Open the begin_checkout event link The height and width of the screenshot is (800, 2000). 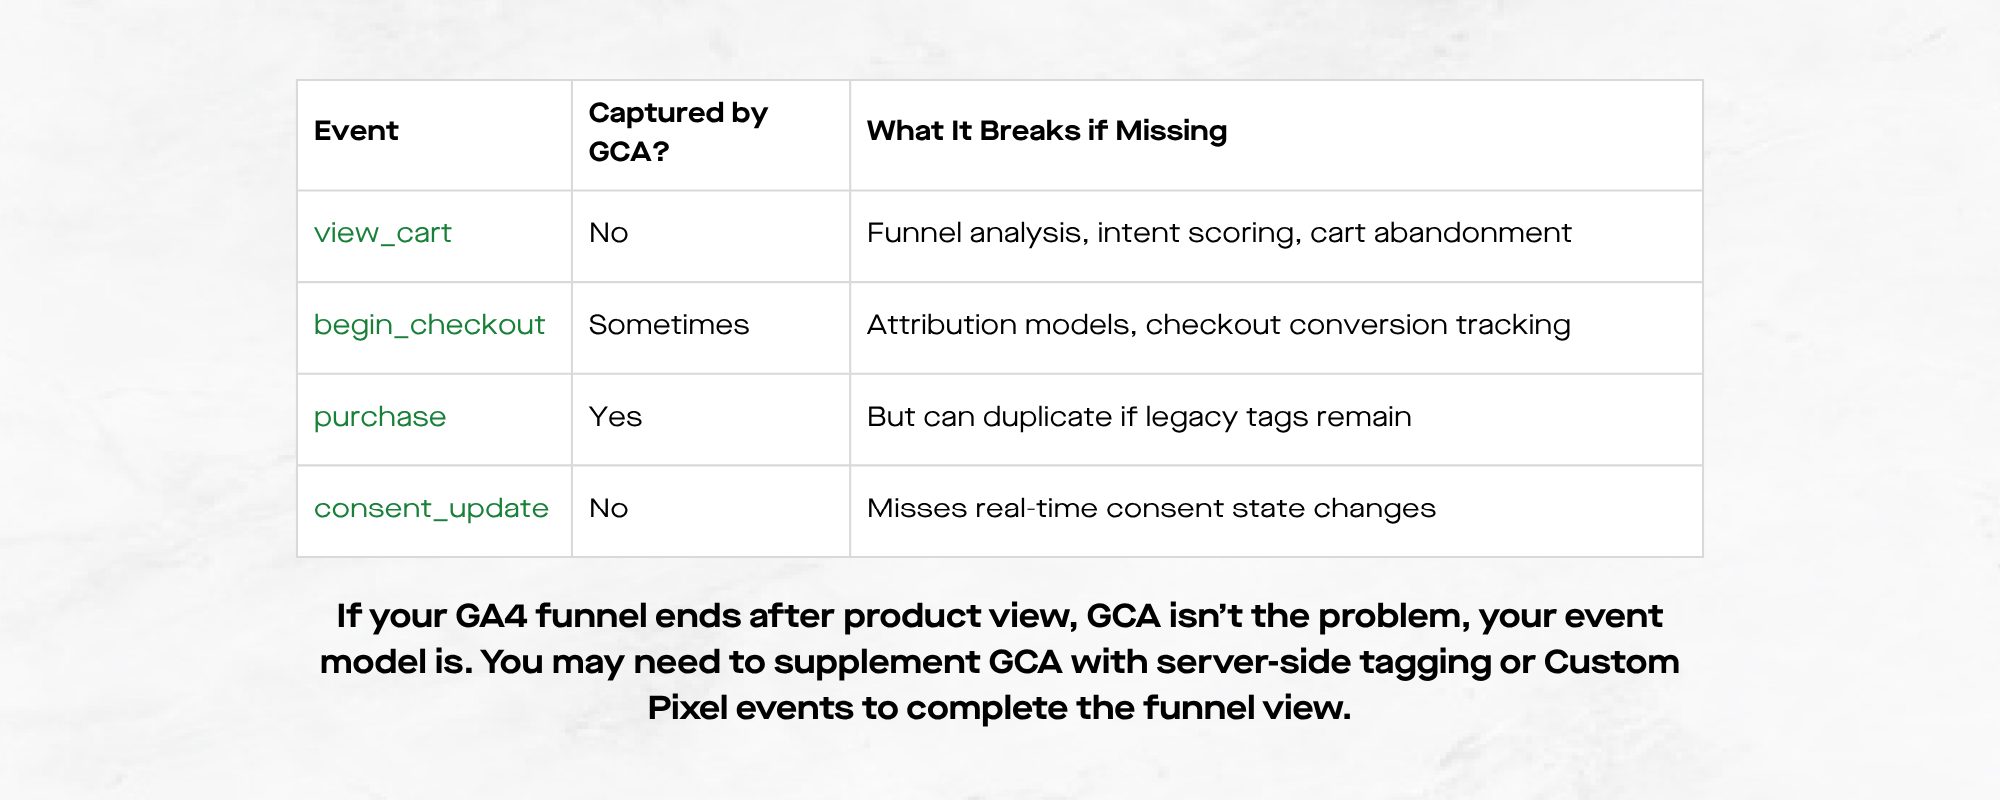pyautogui.click(x=429, y=325)
